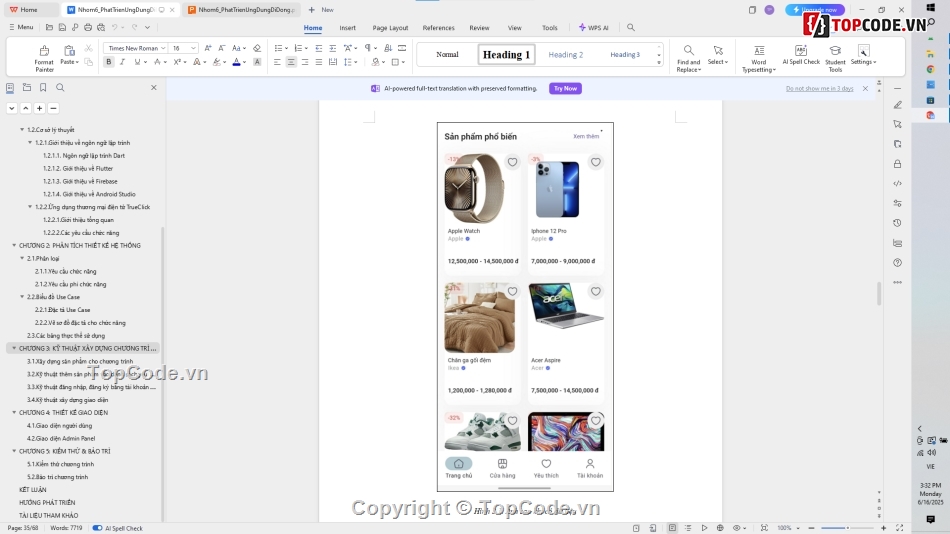Click the Clear Formatting eraser icon
950x534 pixels.
point(257,48)
